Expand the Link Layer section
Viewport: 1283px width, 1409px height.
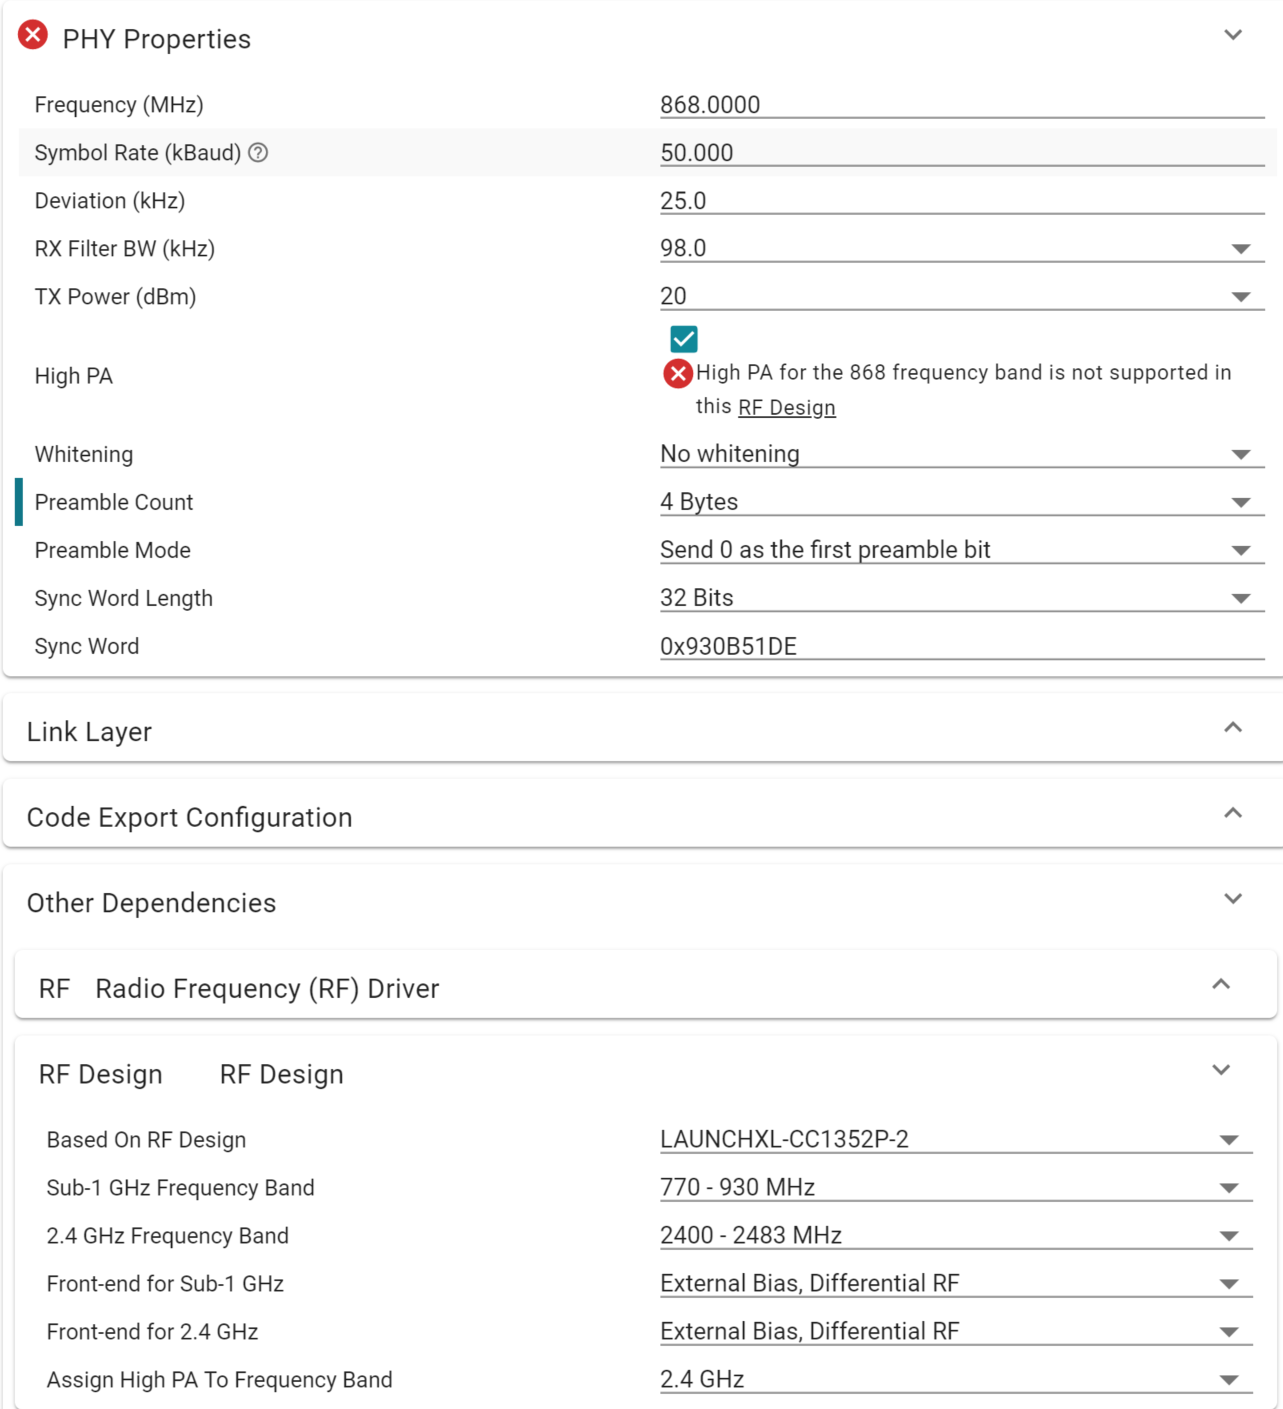tap(1233, 729)
